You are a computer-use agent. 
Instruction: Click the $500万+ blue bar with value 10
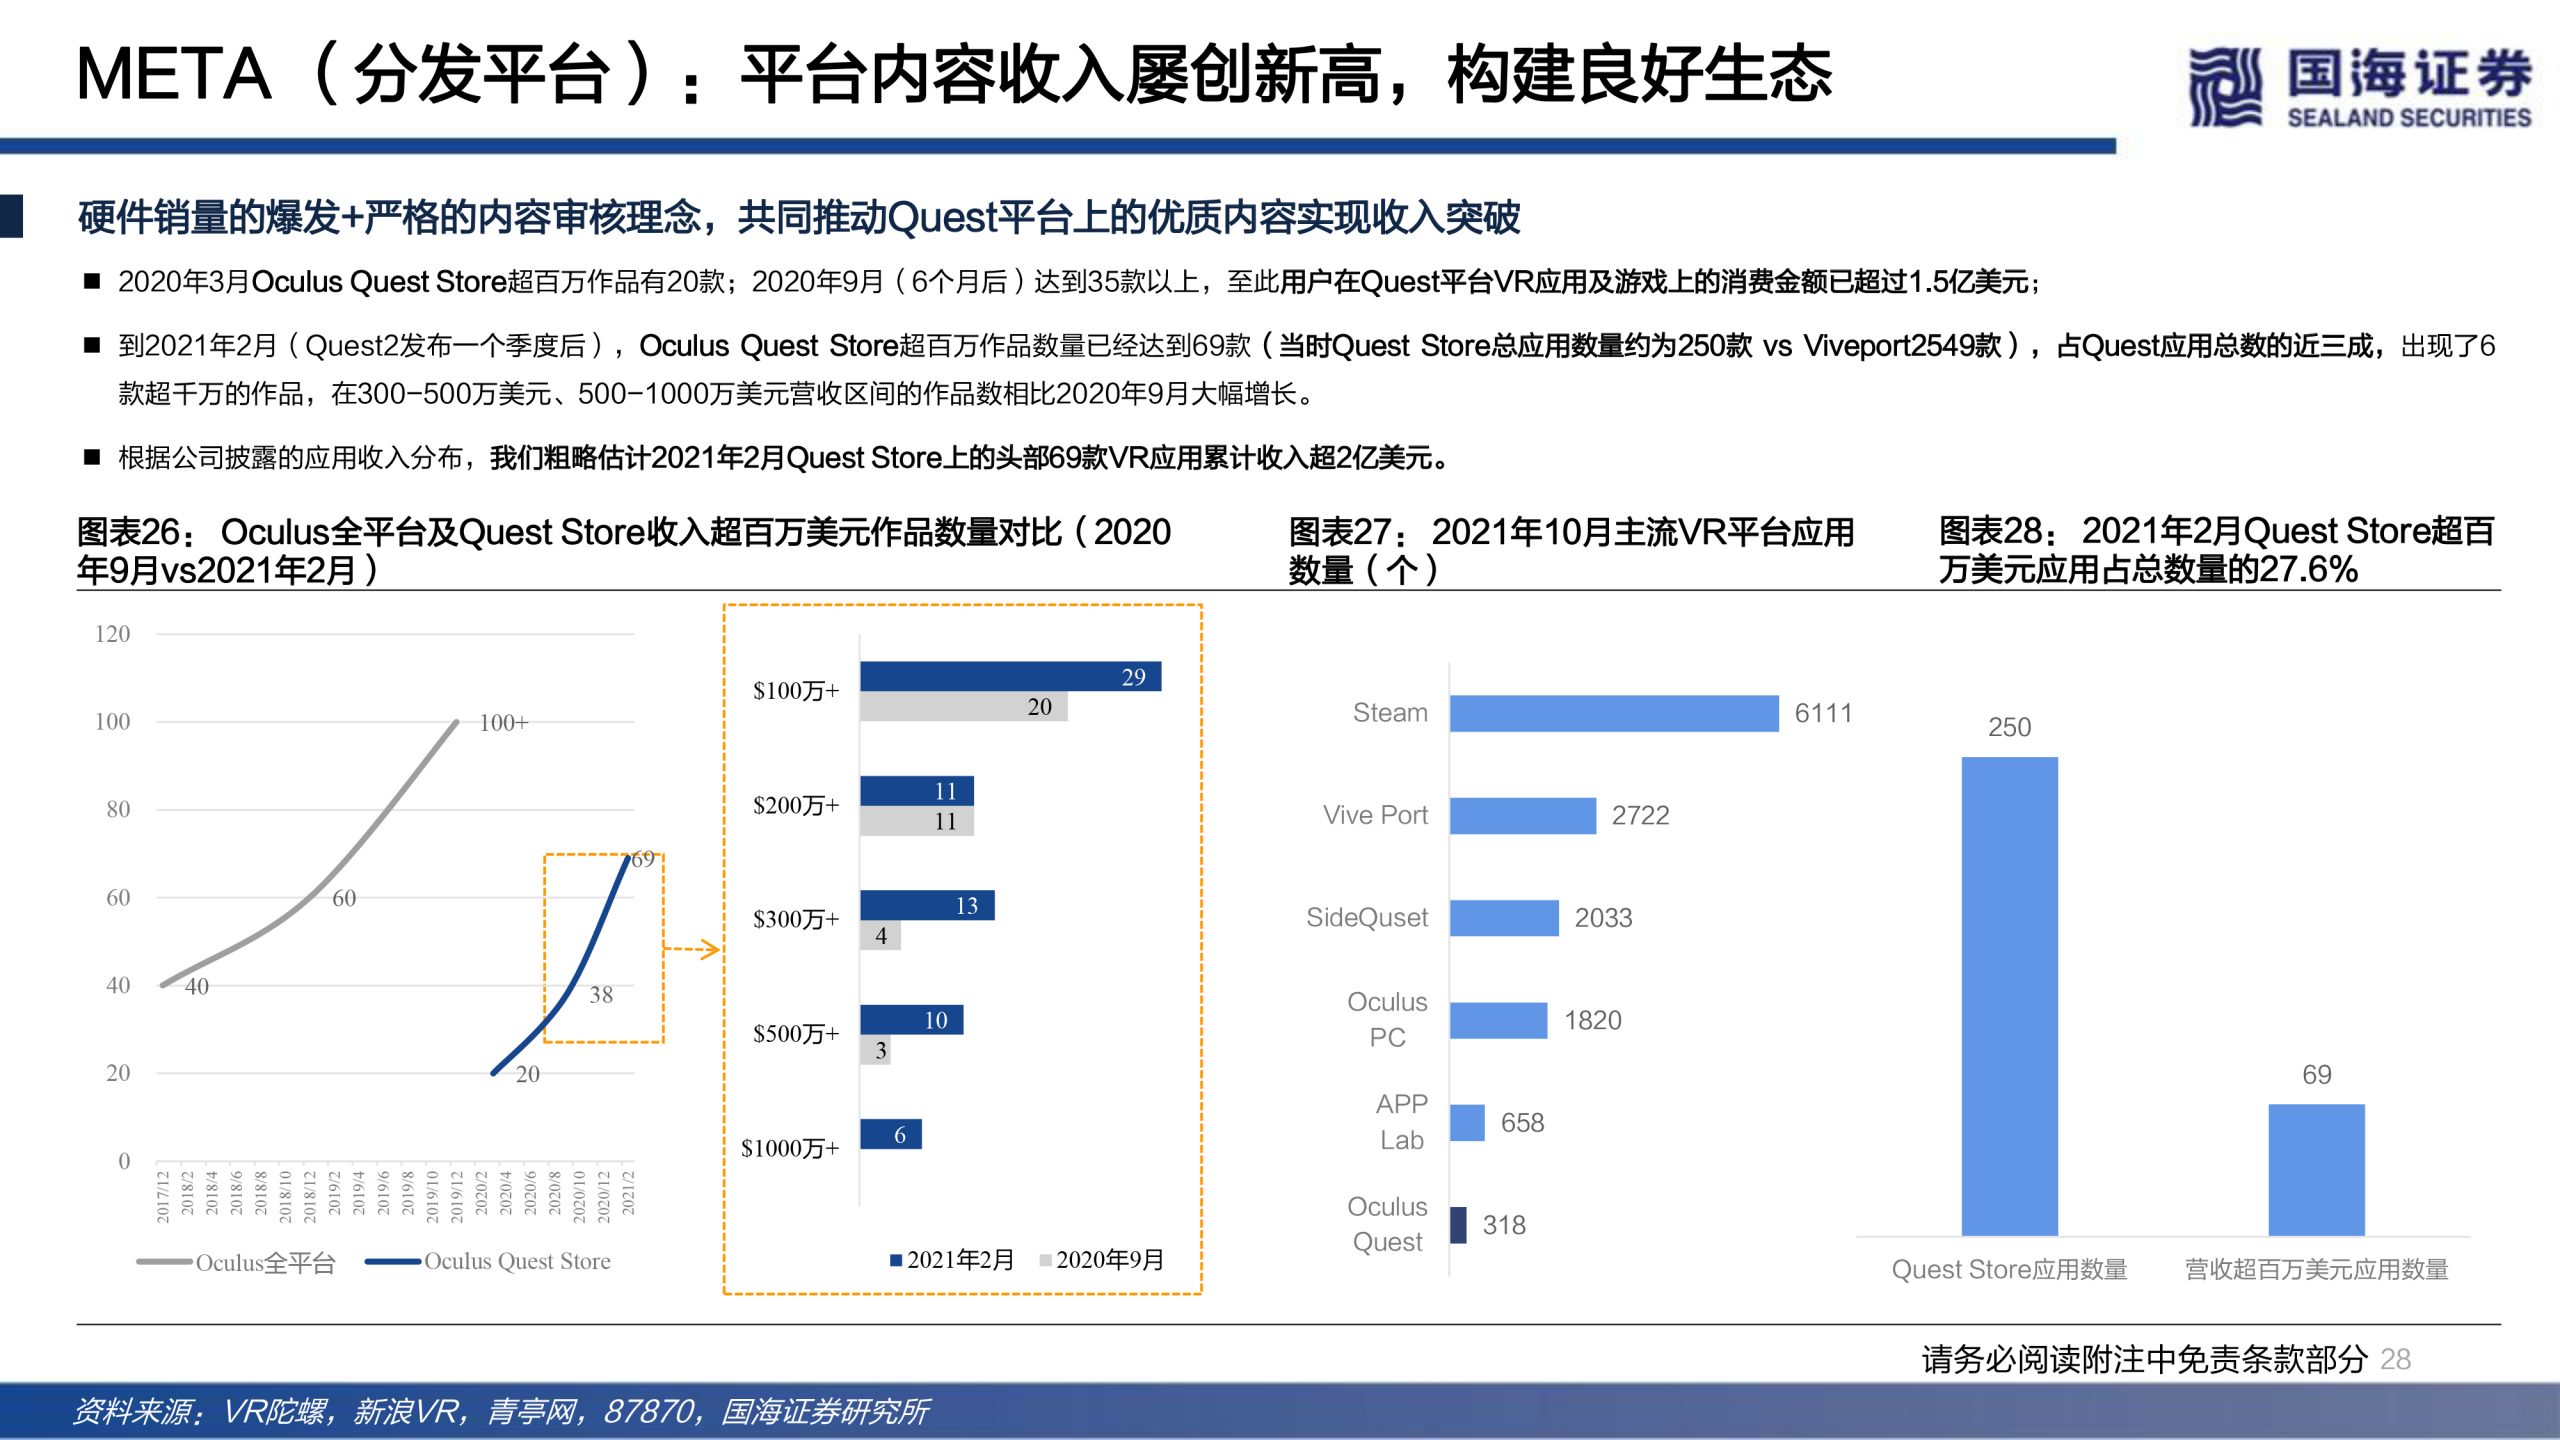[911, 1020]
